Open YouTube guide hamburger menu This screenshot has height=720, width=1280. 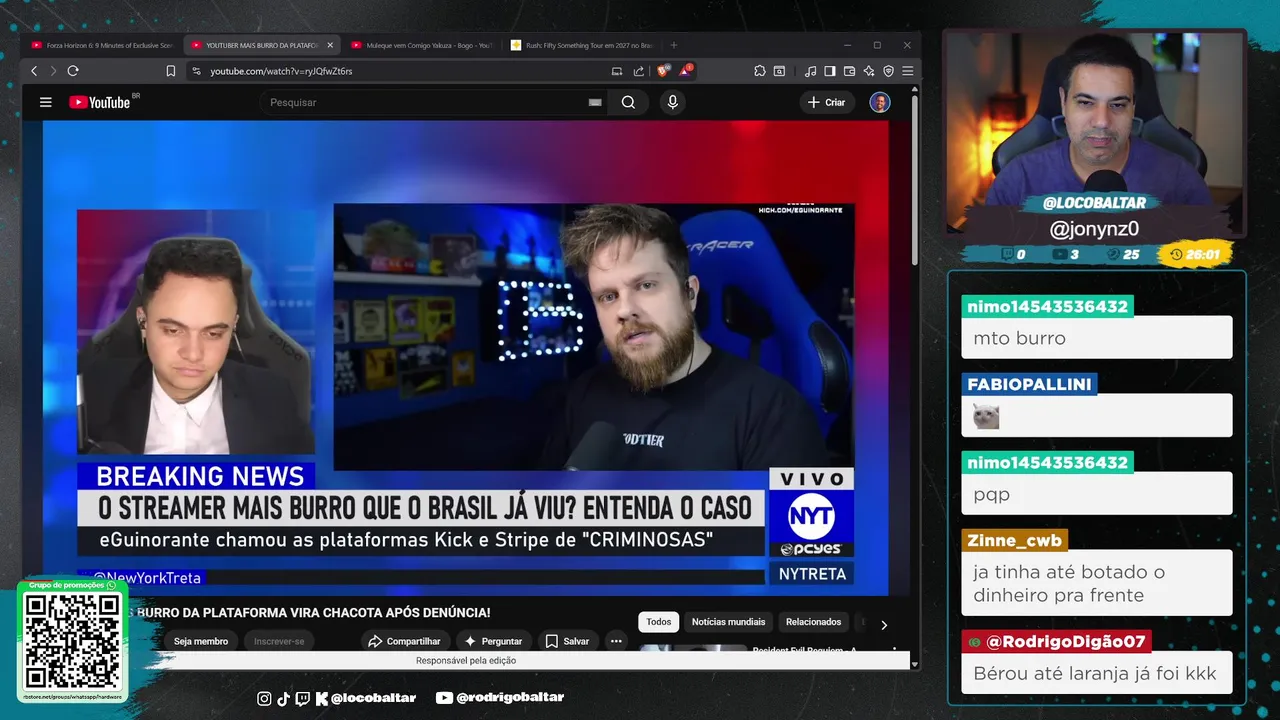[45, 102]
